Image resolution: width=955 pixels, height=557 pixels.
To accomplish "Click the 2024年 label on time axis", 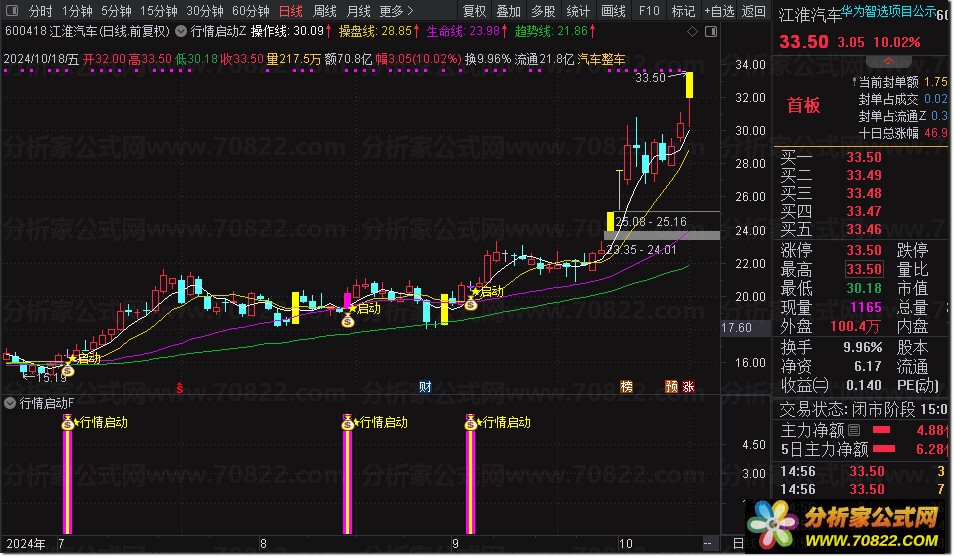I will coord(26,544).
